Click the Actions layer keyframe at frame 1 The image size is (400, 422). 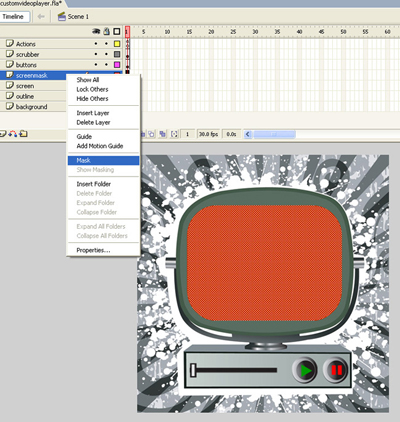coord(127,44)
